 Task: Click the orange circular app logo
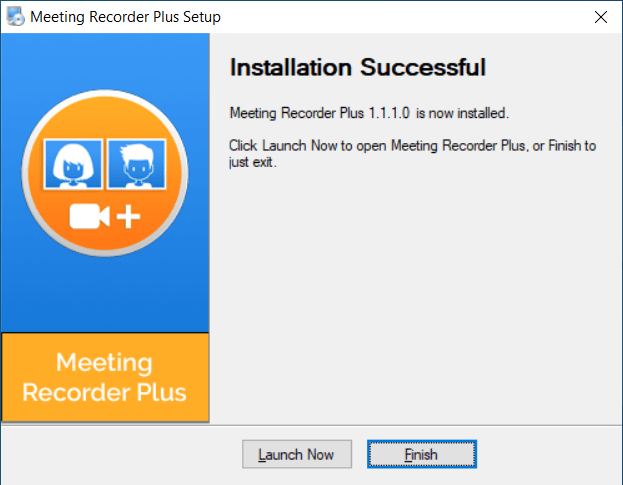(x=105, y=173)
